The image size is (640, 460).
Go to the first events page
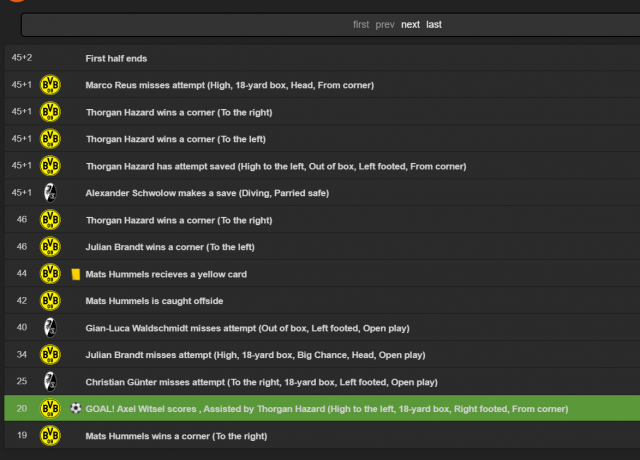pyautogui.click(x=361, y=24)
